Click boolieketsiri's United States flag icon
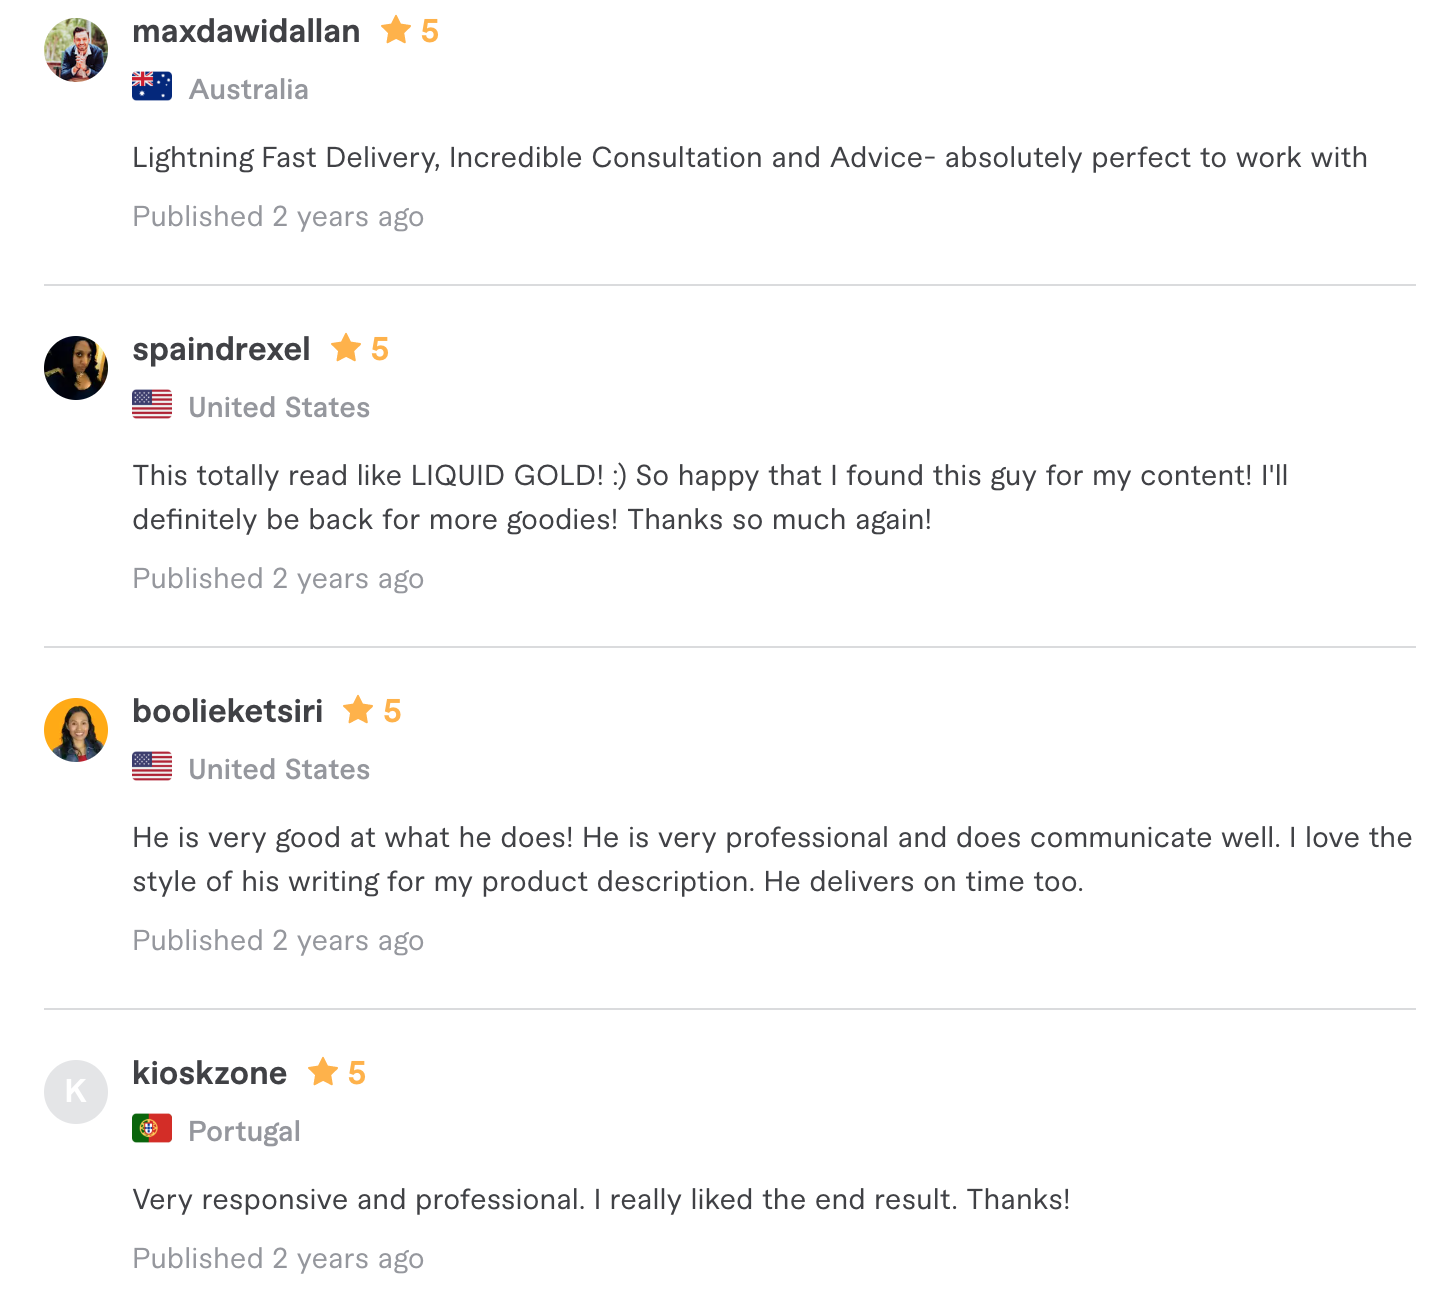 coord(152,767)
